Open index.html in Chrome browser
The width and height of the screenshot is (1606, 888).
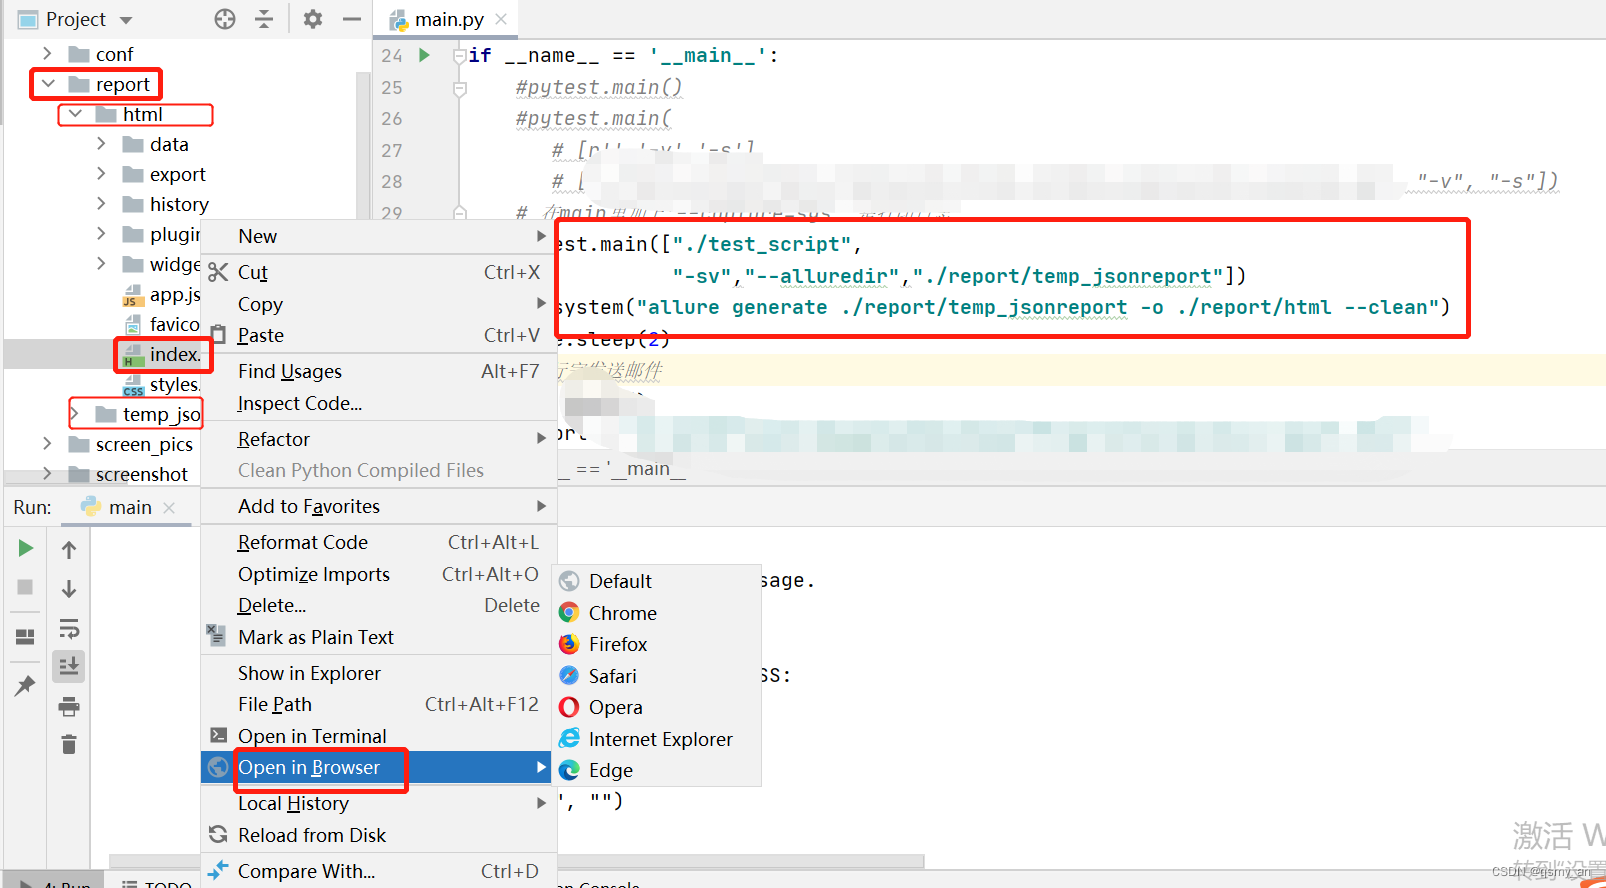click(x=622, y=613)
